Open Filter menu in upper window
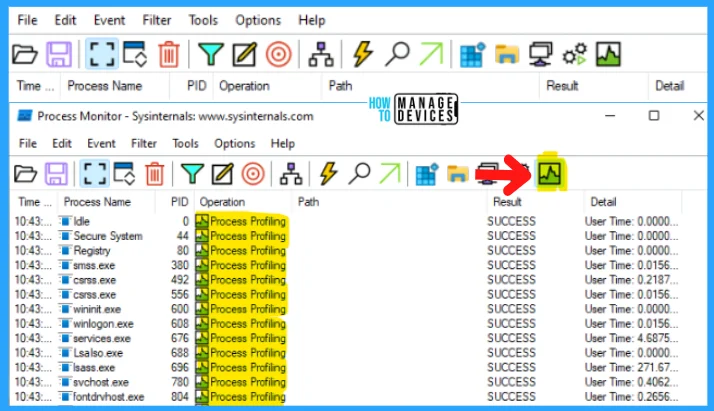Screen dimensions: 714x411 tap(157, 20)
